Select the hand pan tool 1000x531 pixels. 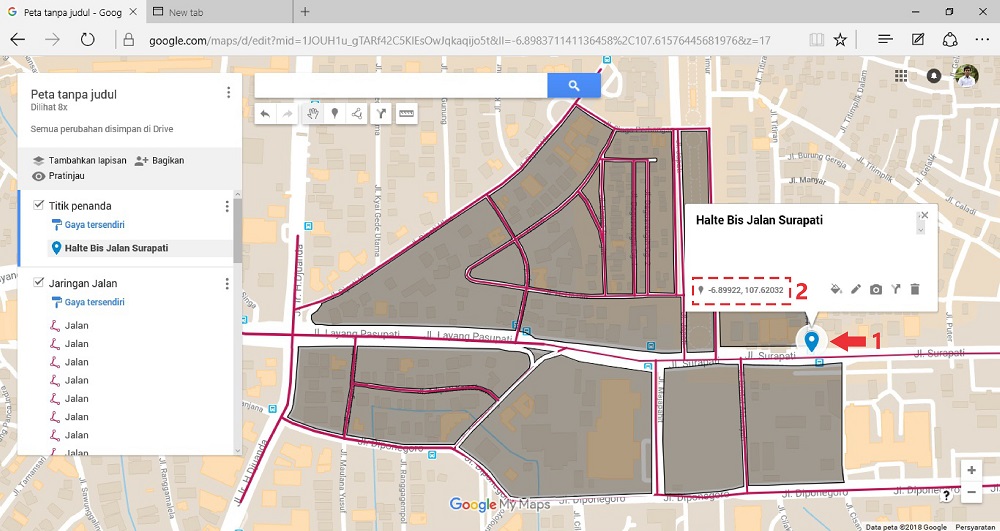311,114
